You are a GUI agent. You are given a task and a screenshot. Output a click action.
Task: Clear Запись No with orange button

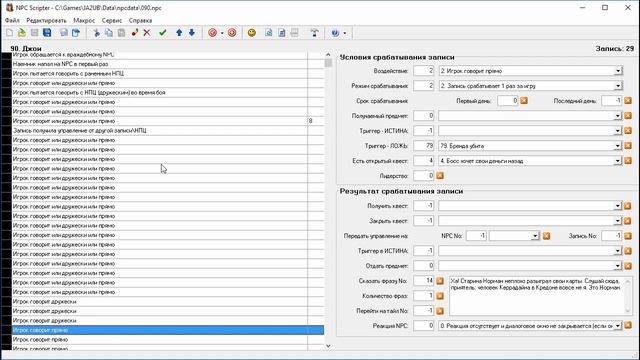click(x=628, y=236)
